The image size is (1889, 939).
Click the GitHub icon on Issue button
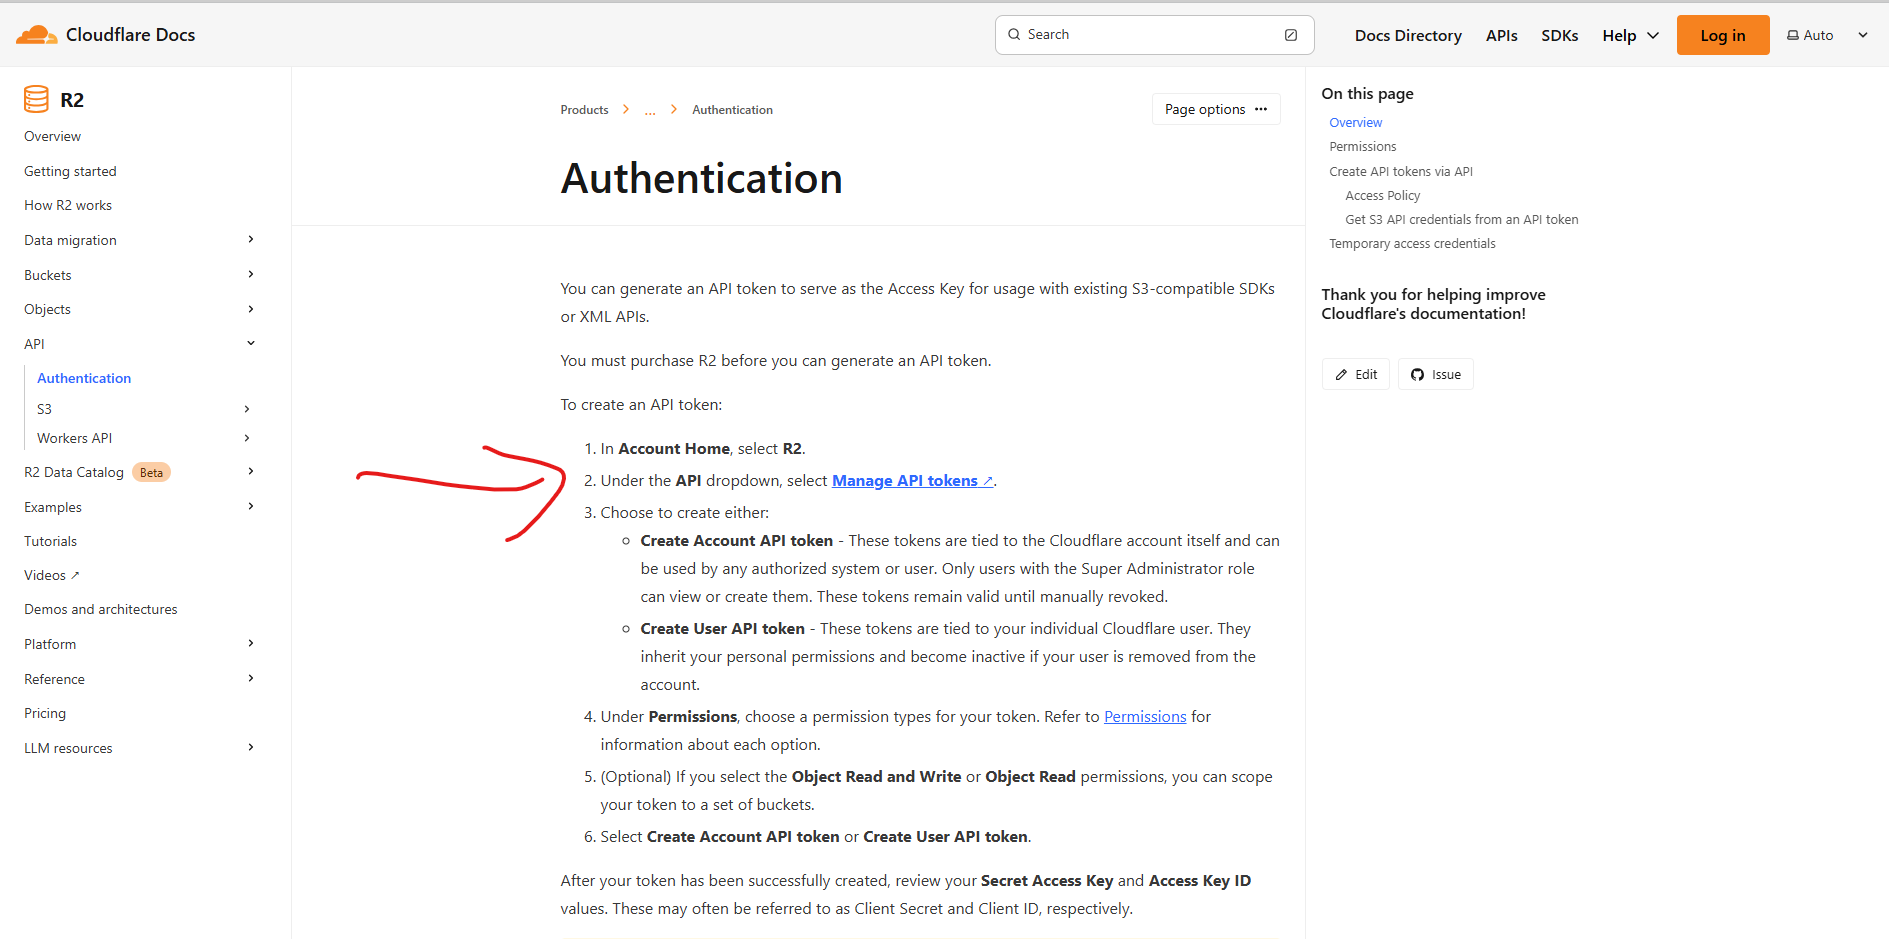tap(1417, 375)
